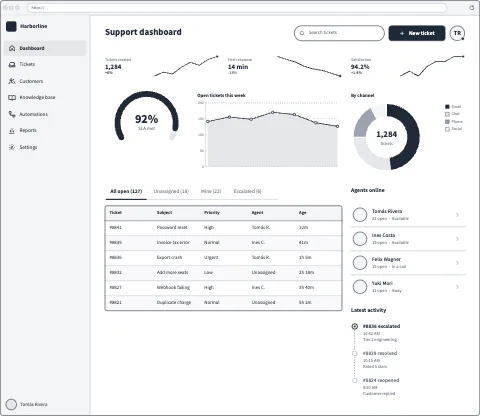The width and height of the screenshot is (480, 416).
Task: Open the TR user avatar
Action: tap(457, 33)
